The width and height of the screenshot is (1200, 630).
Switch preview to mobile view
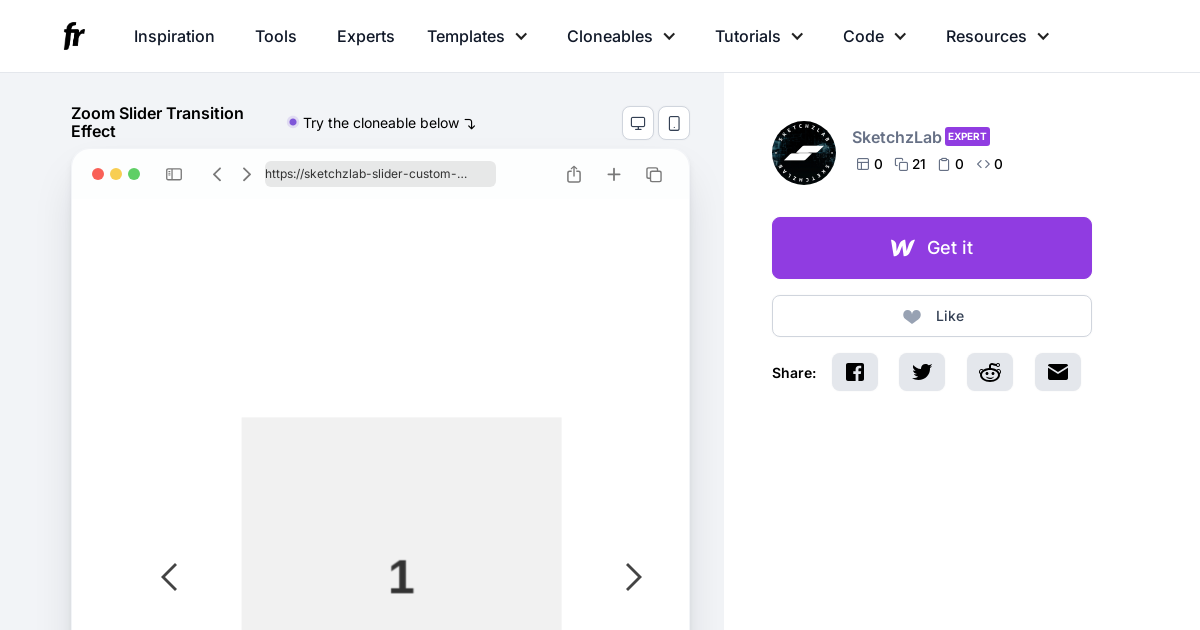click(674, 123)
